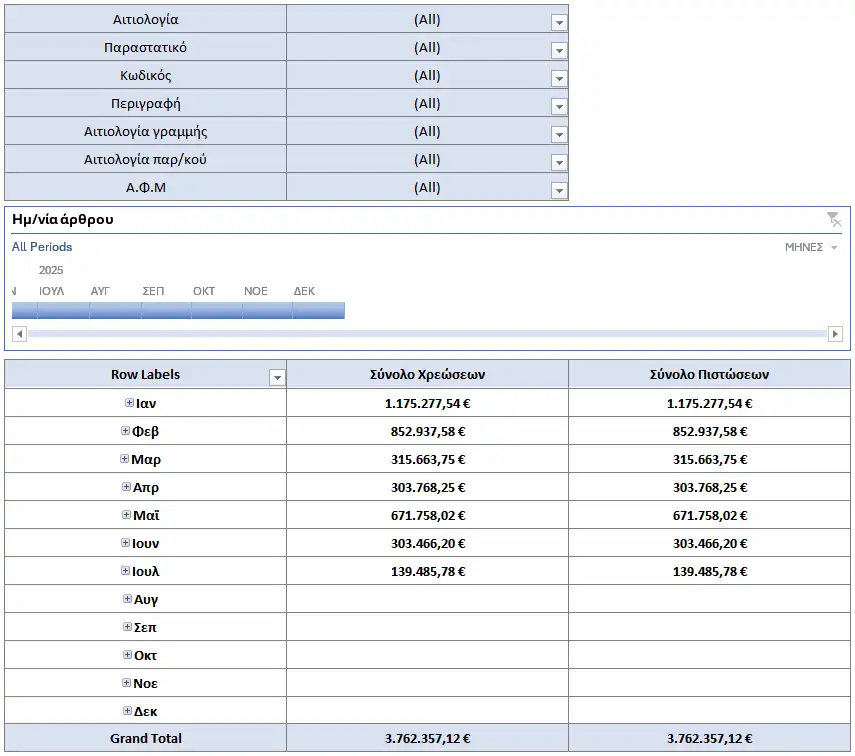
Task: Open the Κωδικός filter dropdown
Action: point(559,79)
